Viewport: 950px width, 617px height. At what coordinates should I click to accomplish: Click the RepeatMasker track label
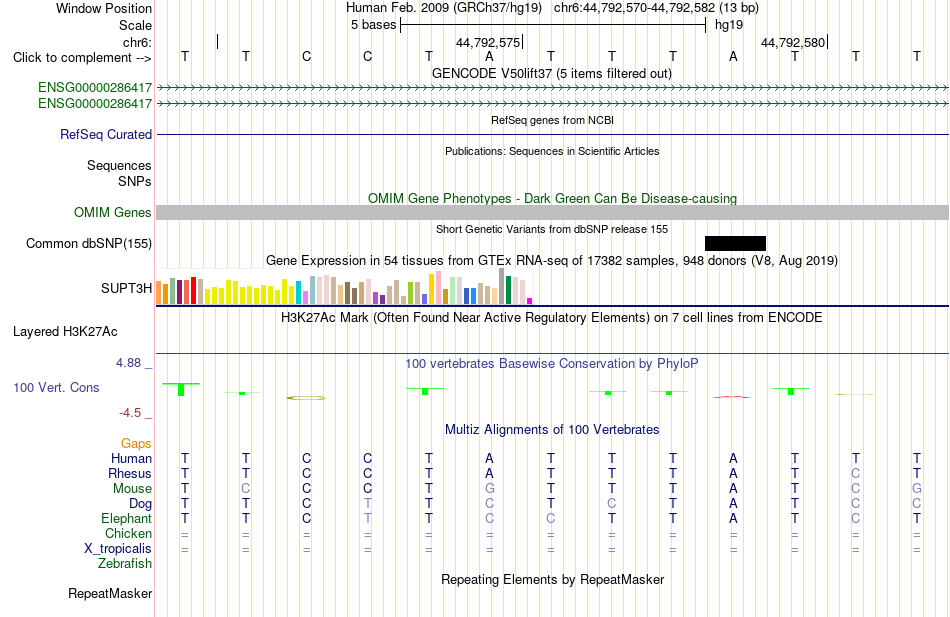coord(110,593)
